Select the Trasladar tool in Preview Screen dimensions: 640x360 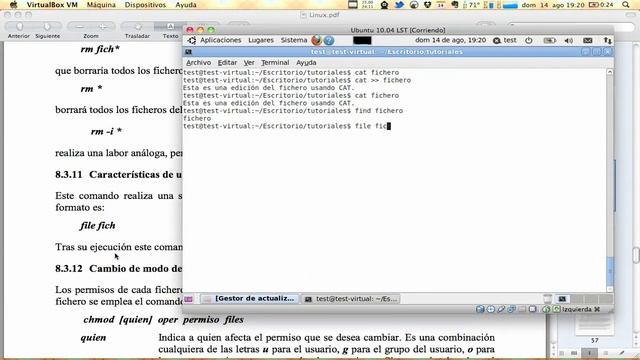(x=138, y=27)
